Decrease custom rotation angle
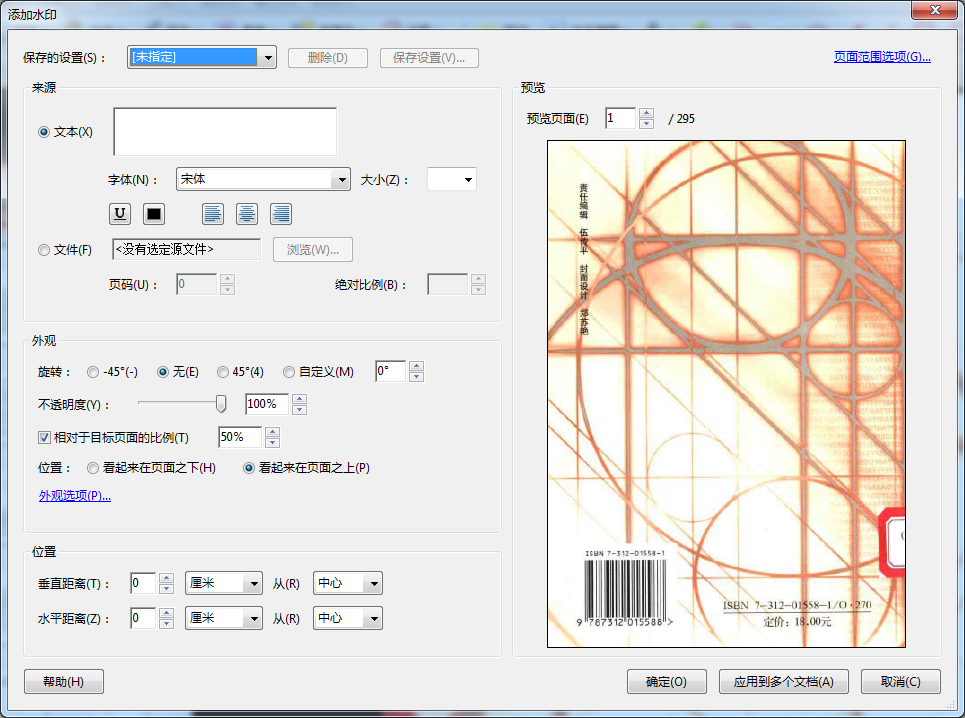 tap(416, 377)
